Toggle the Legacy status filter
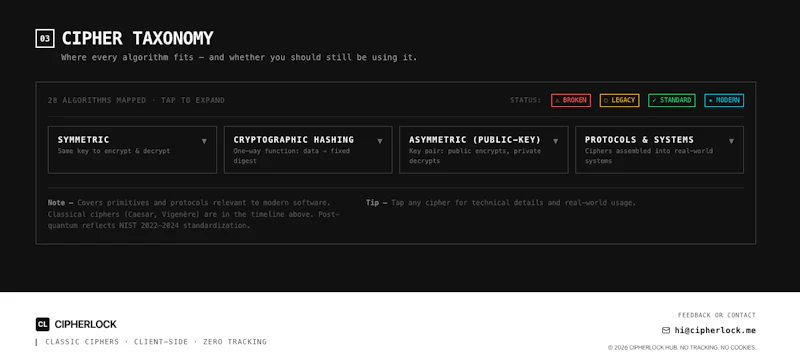800x363 pixels. pyautogui.click(x=619, y=100)
